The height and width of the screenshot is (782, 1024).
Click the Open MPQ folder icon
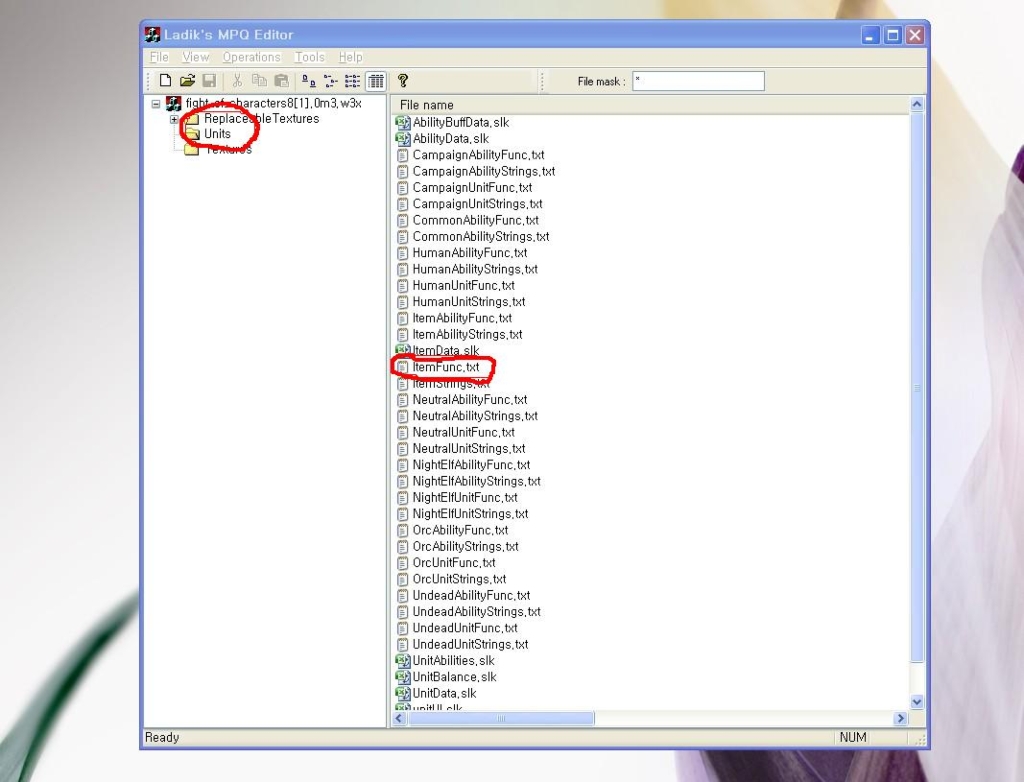coord(187,80)
